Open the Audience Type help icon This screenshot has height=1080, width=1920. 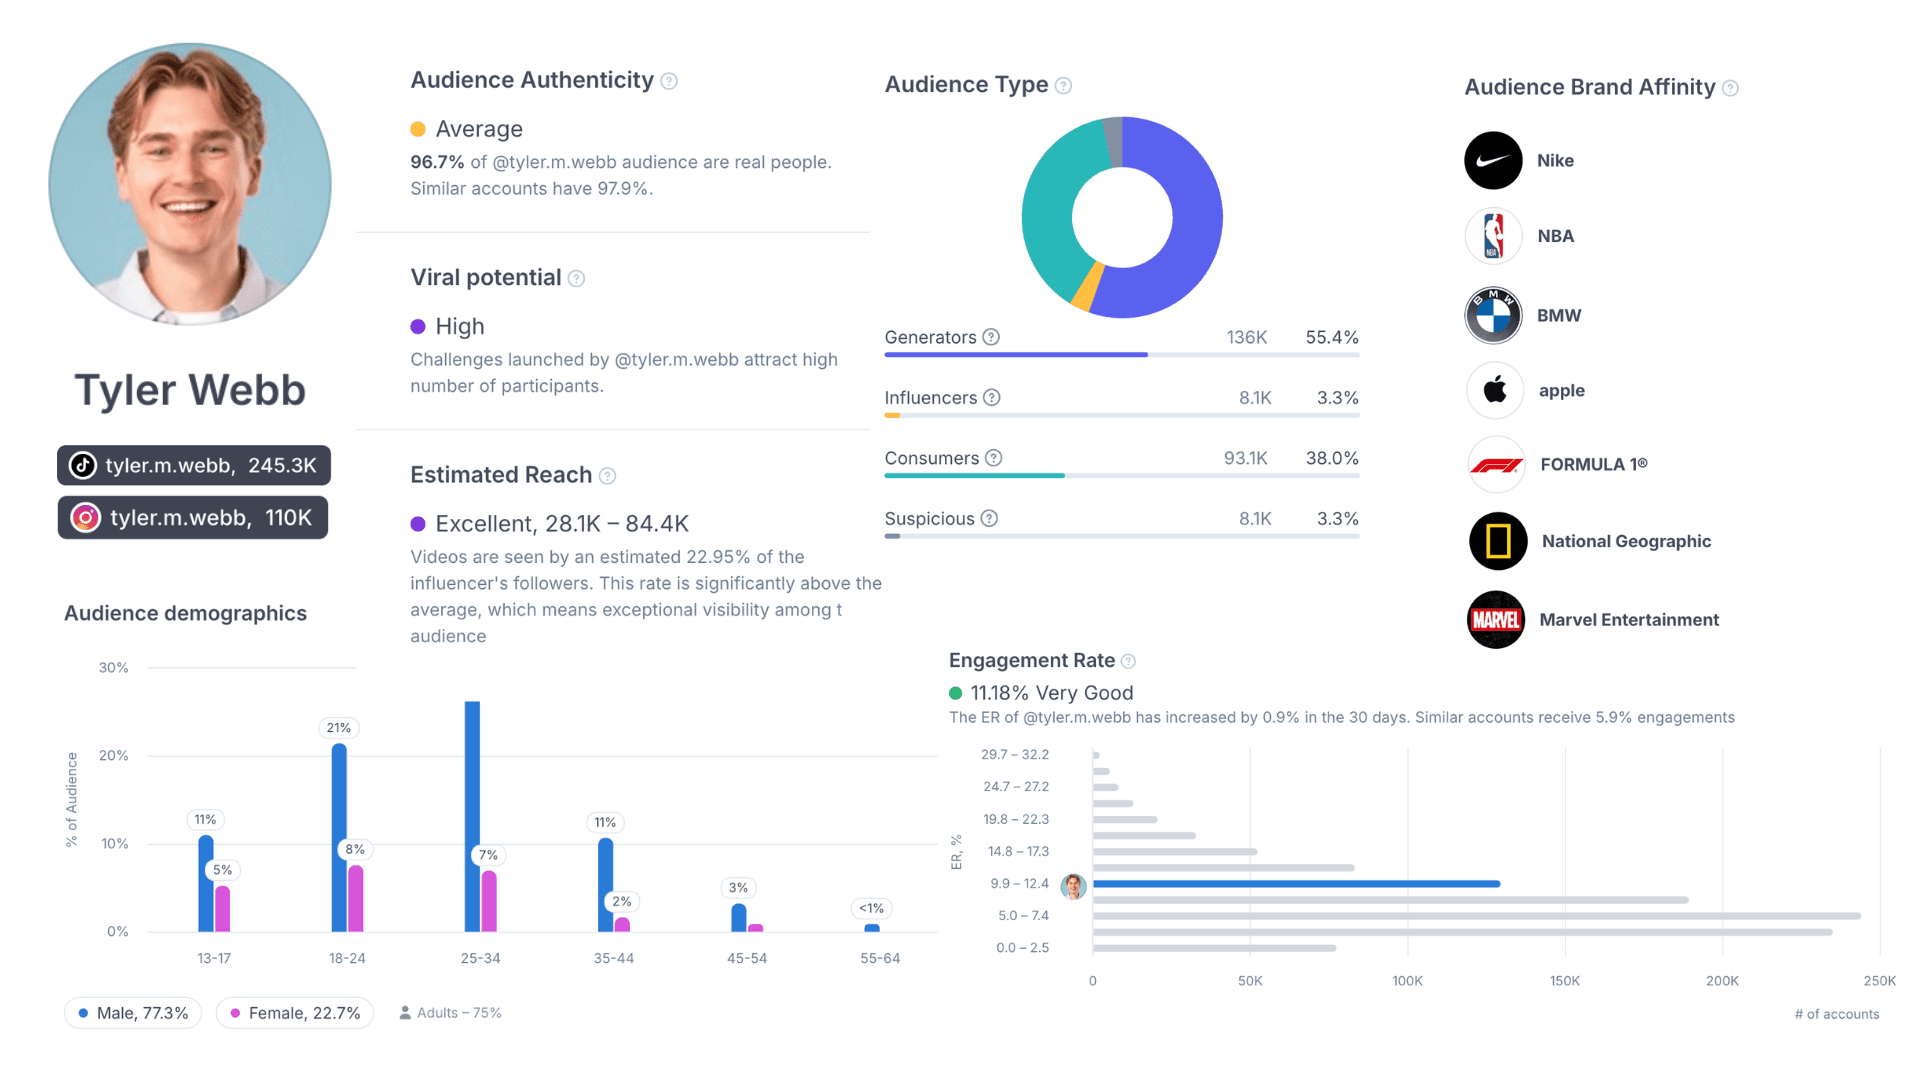tap(1063, 86)
